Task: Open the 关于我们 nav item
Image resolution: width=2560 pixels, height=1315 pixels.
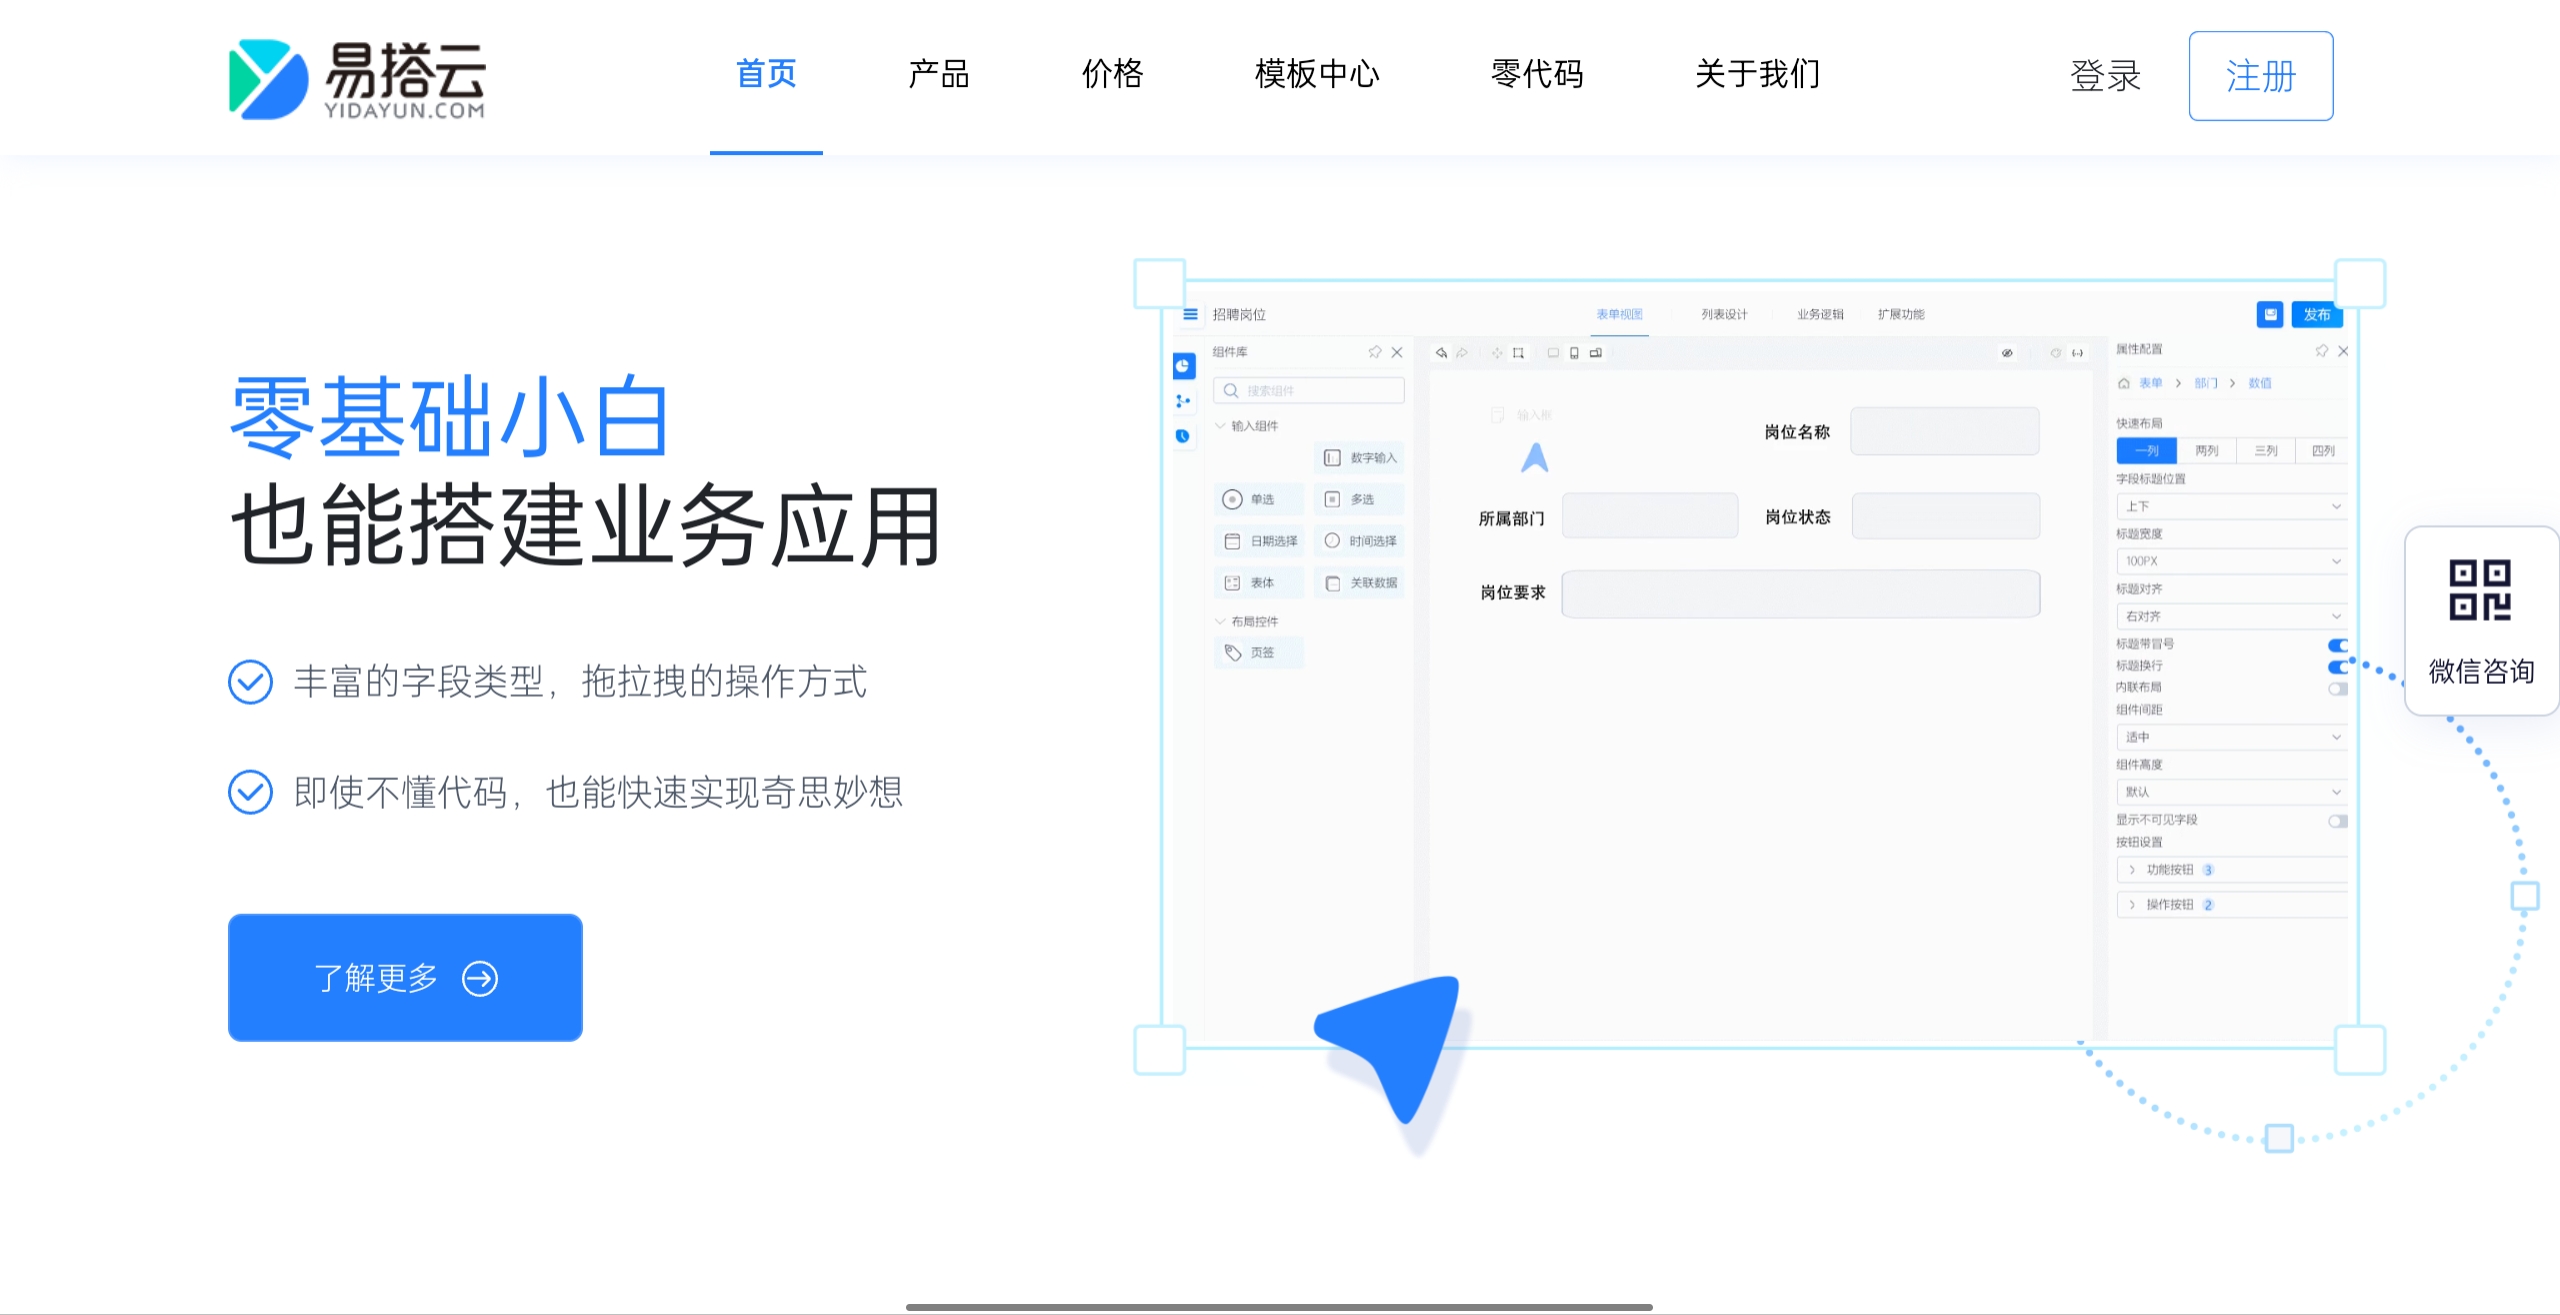Action: 1757,74
